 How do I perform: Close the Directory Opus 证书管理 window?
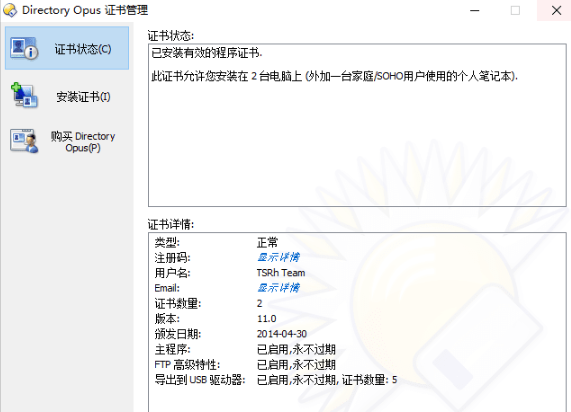click(x=556, y=10)
